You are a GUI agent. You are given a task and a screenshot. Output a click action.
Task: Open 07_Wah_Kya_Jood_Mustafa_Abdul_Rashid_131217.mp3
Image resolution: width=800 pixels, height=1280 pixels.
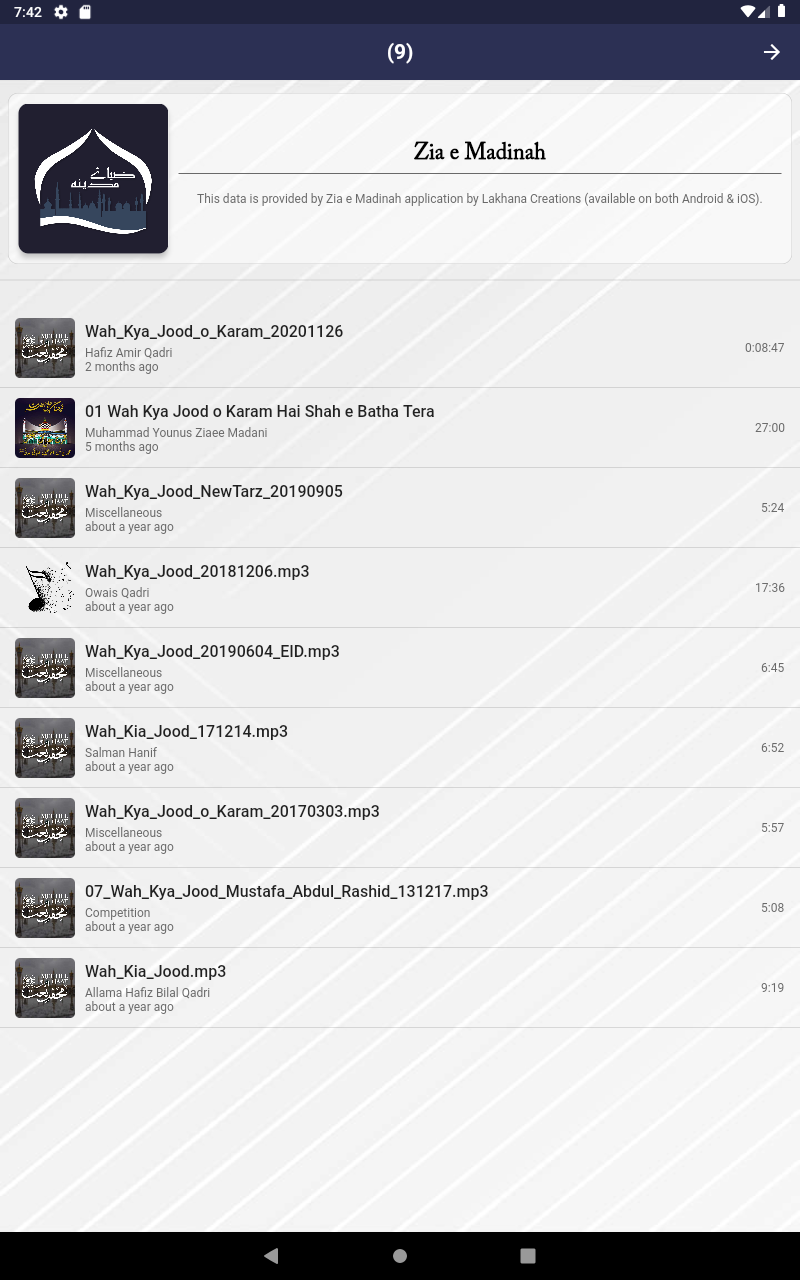(x=400, y=908)
